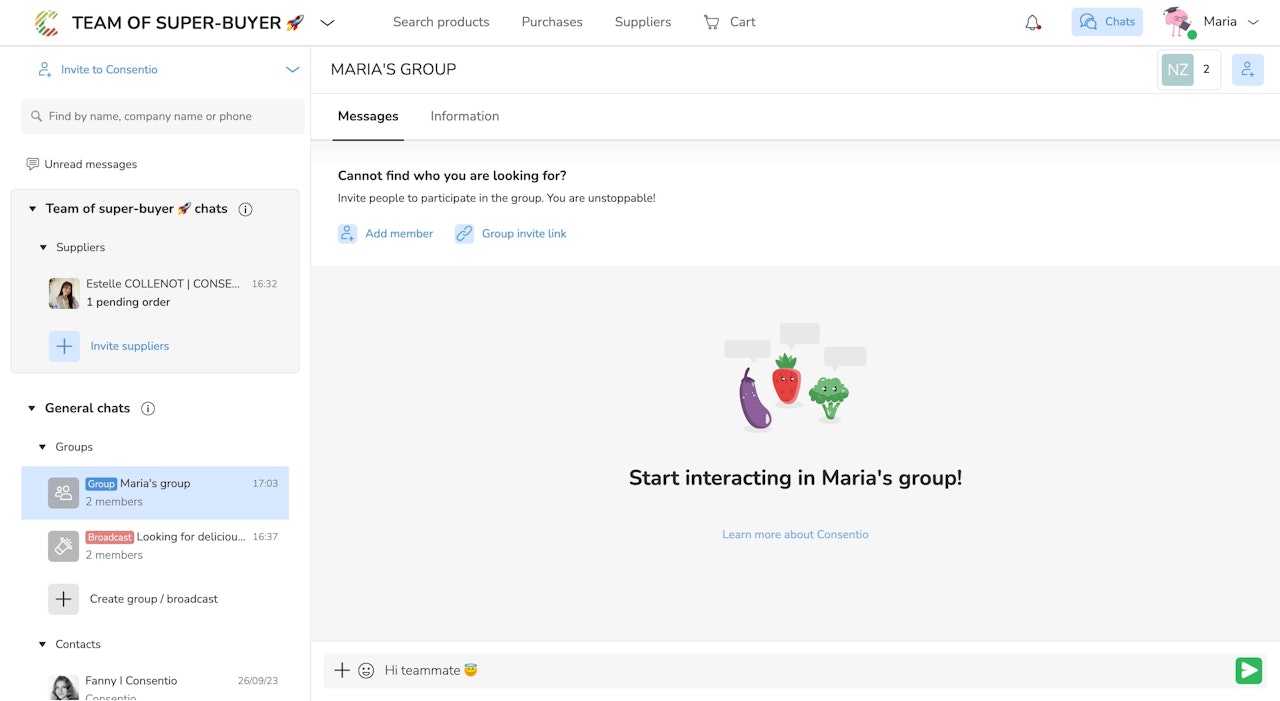
Task: Click Learn more about Consentio link
Action: (795, 535)
